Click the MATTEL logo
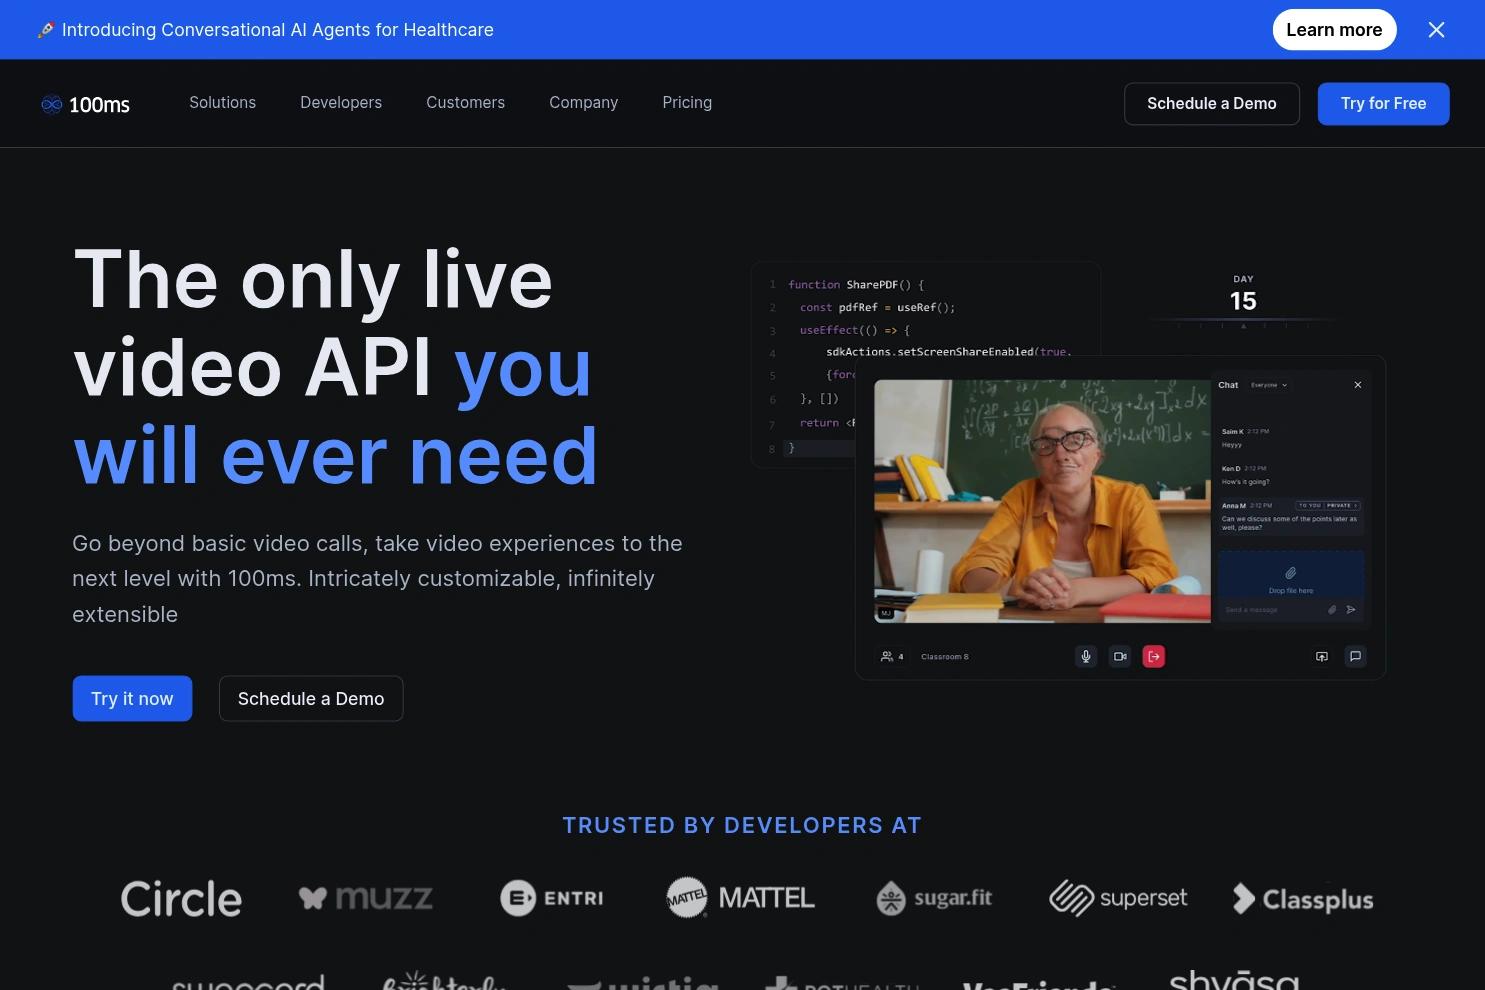Viewport: 1485px width, 990px height. pyautogui.click(x=740, y=898)
